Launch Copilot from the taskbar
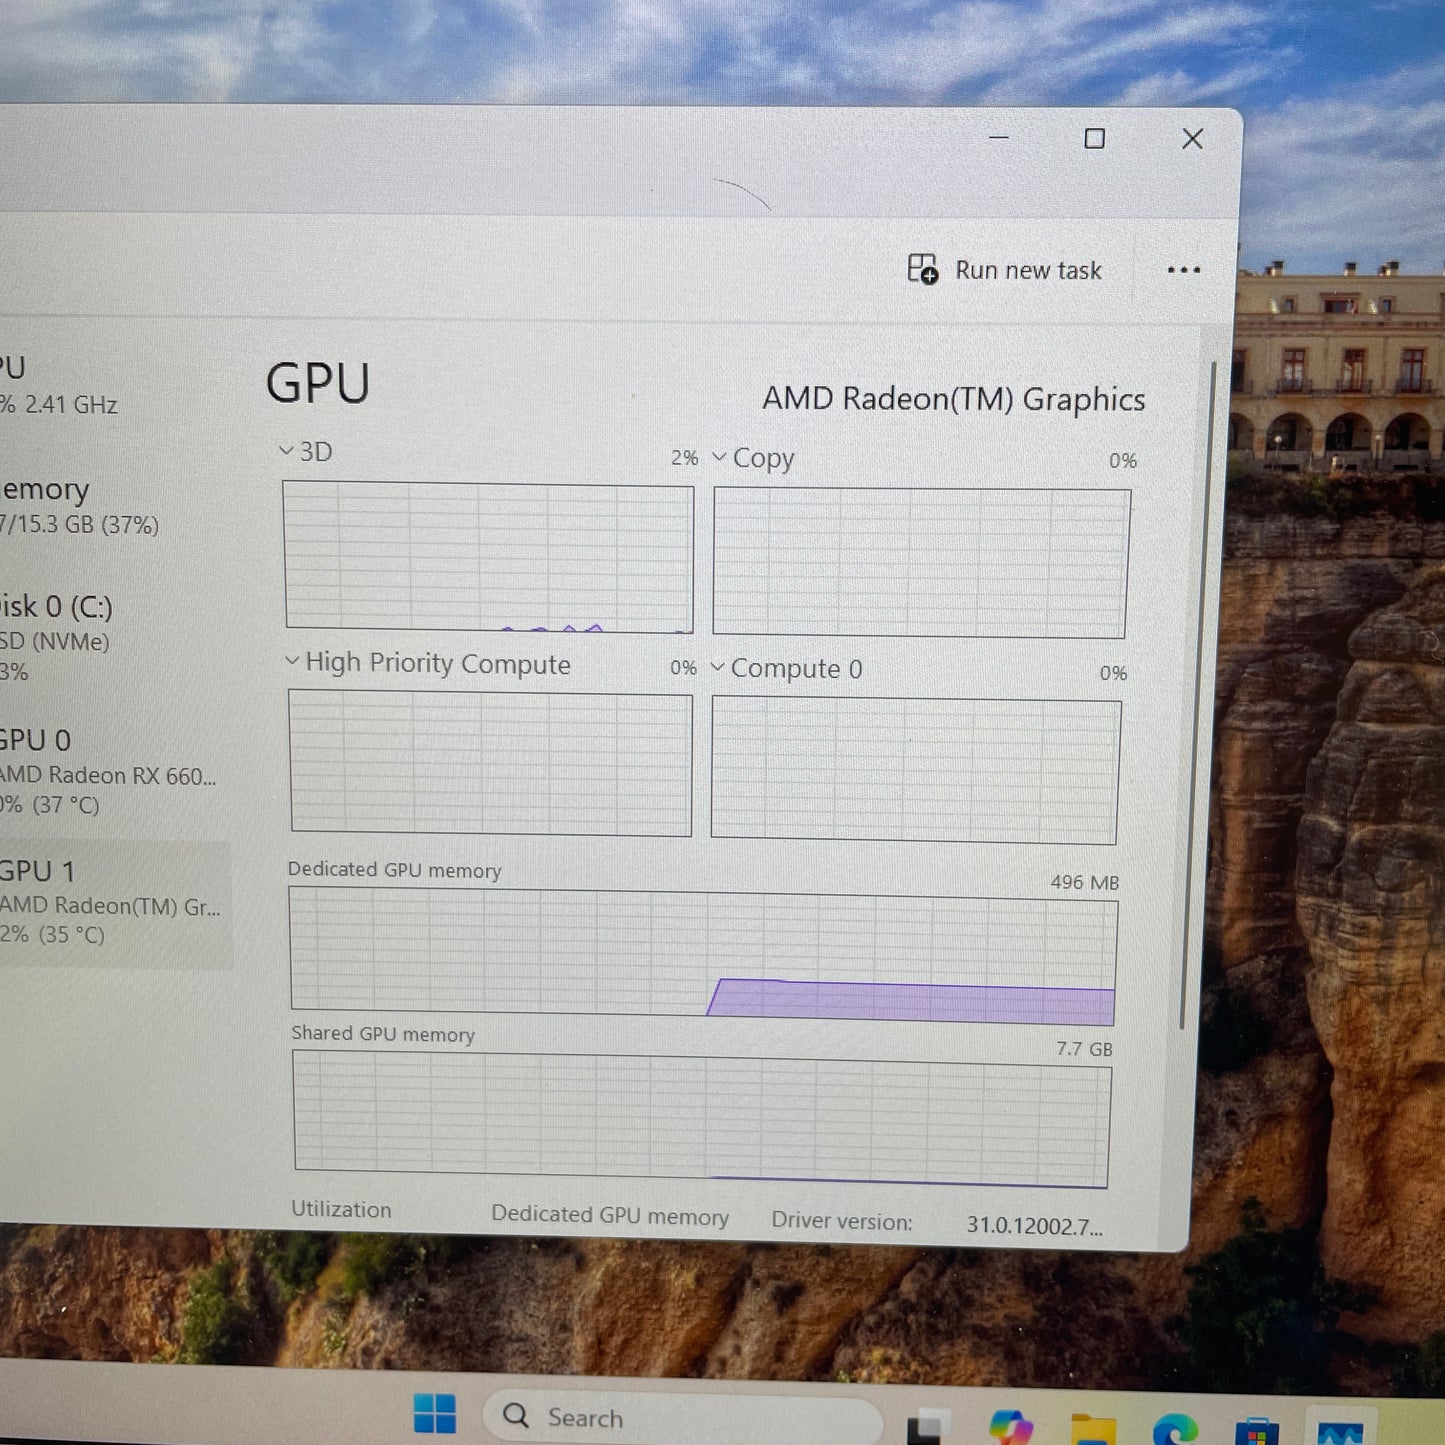 pos(1011,1429)
